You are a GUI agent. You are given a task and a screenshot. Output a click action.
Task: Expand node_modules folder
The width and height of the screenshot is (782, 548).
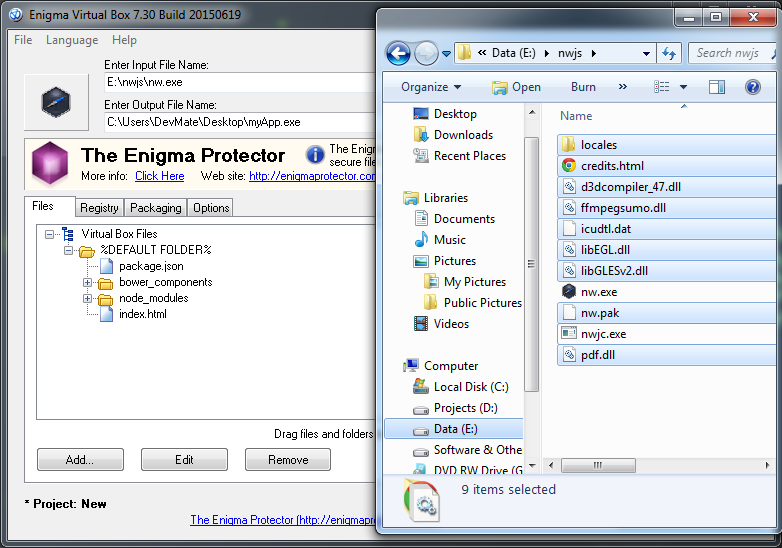click(87, 298)
